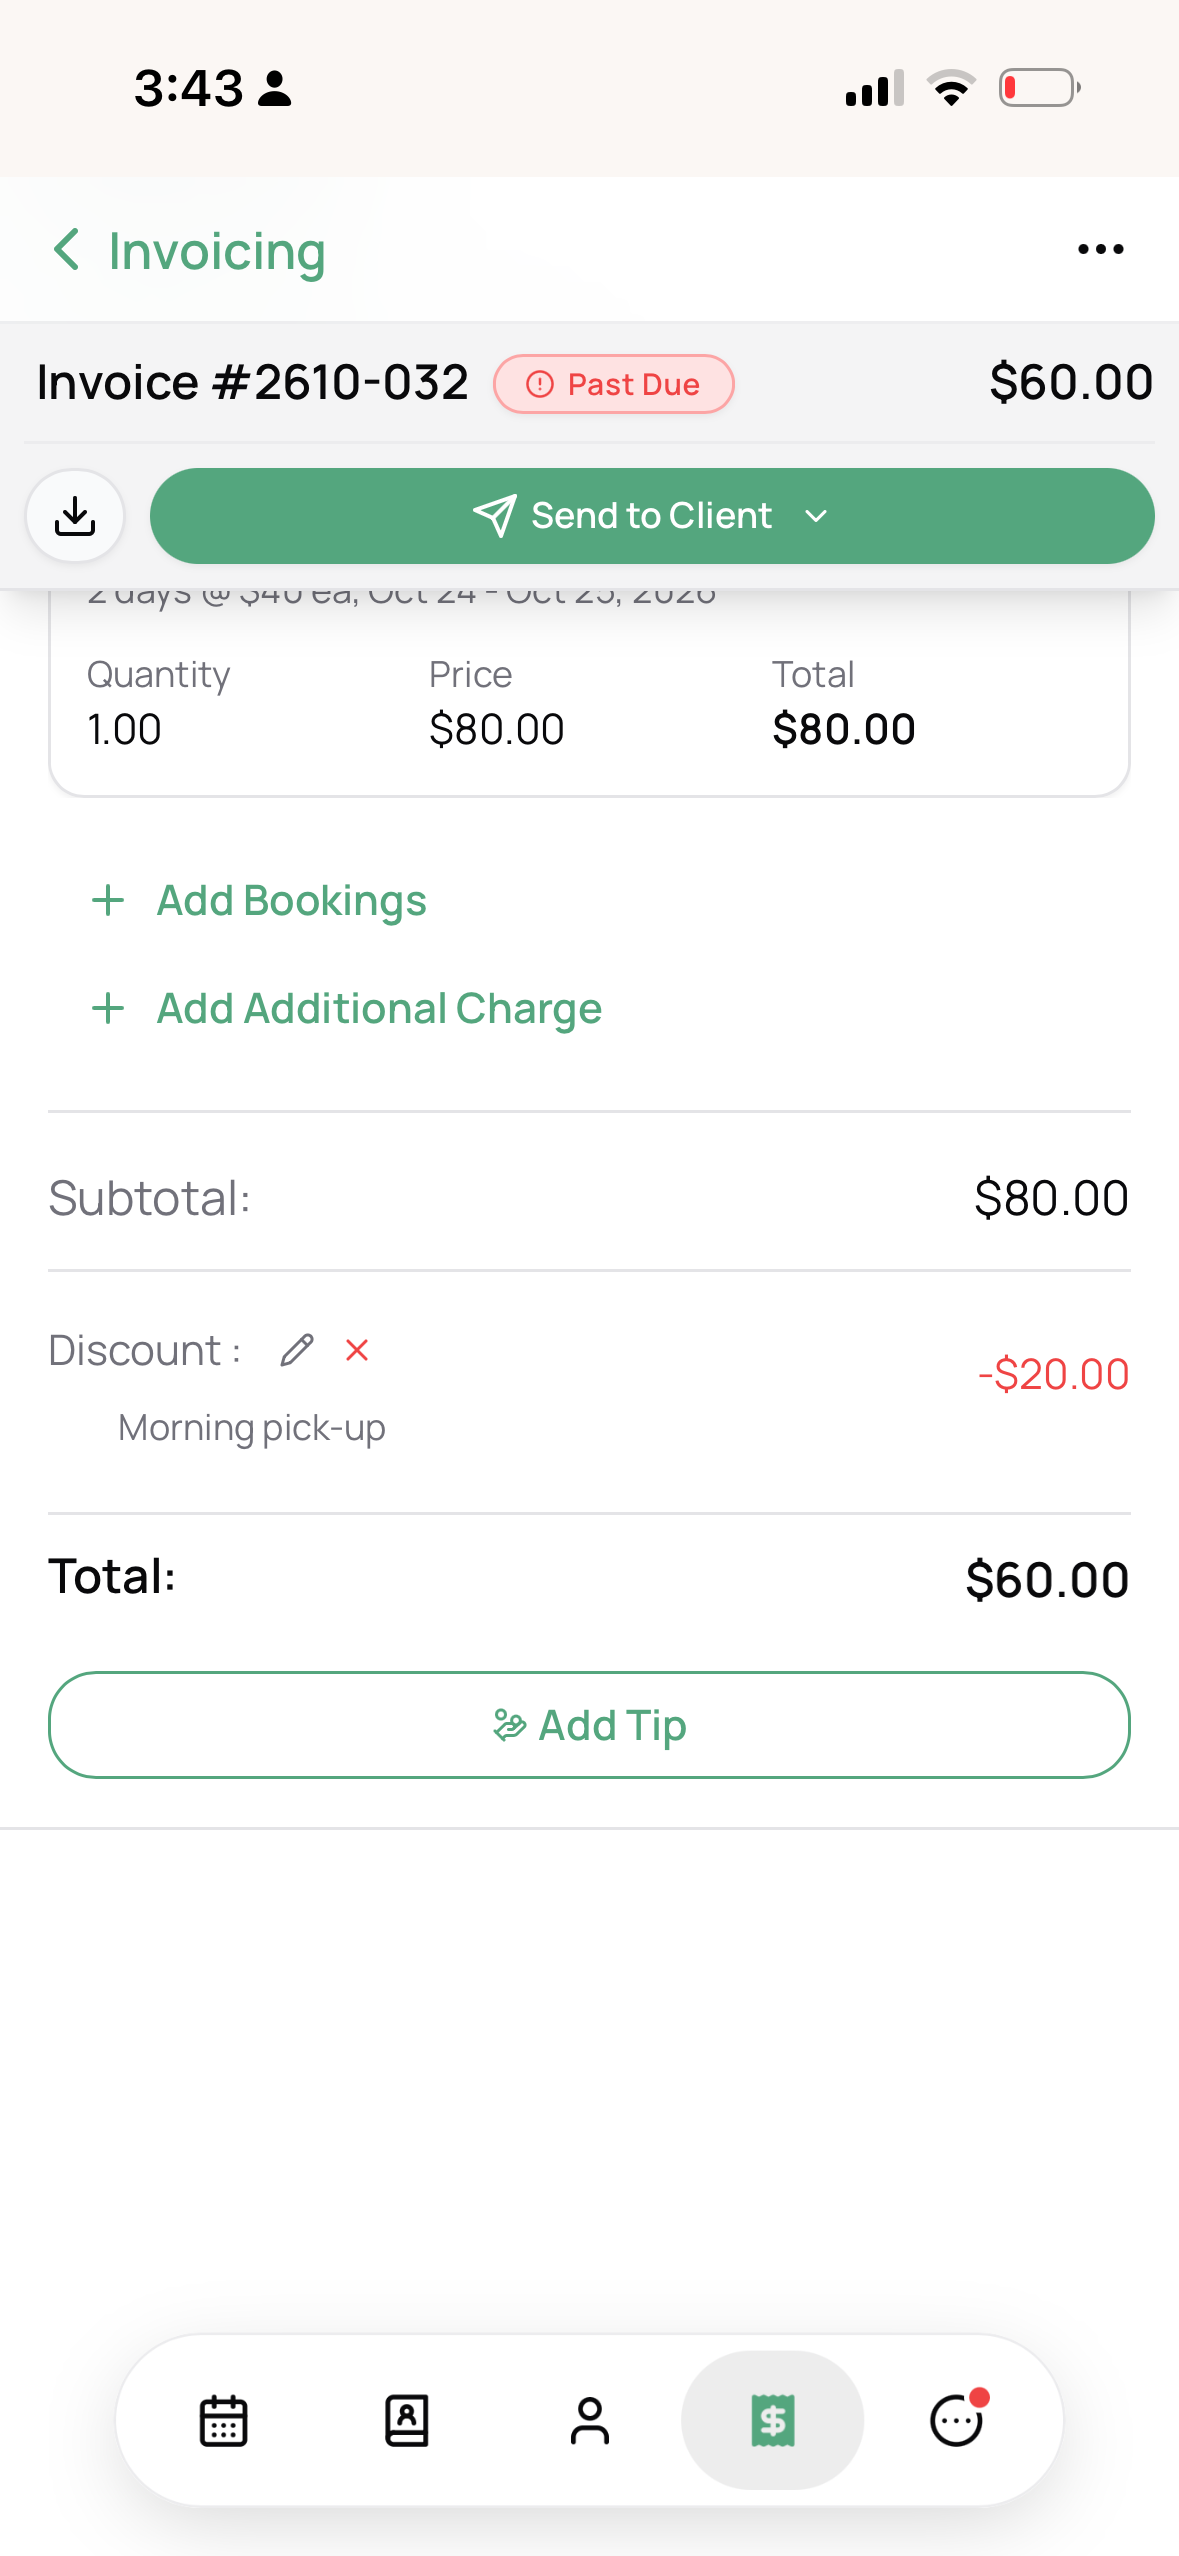Open the chat messages tab with notification

point(957,2421)
